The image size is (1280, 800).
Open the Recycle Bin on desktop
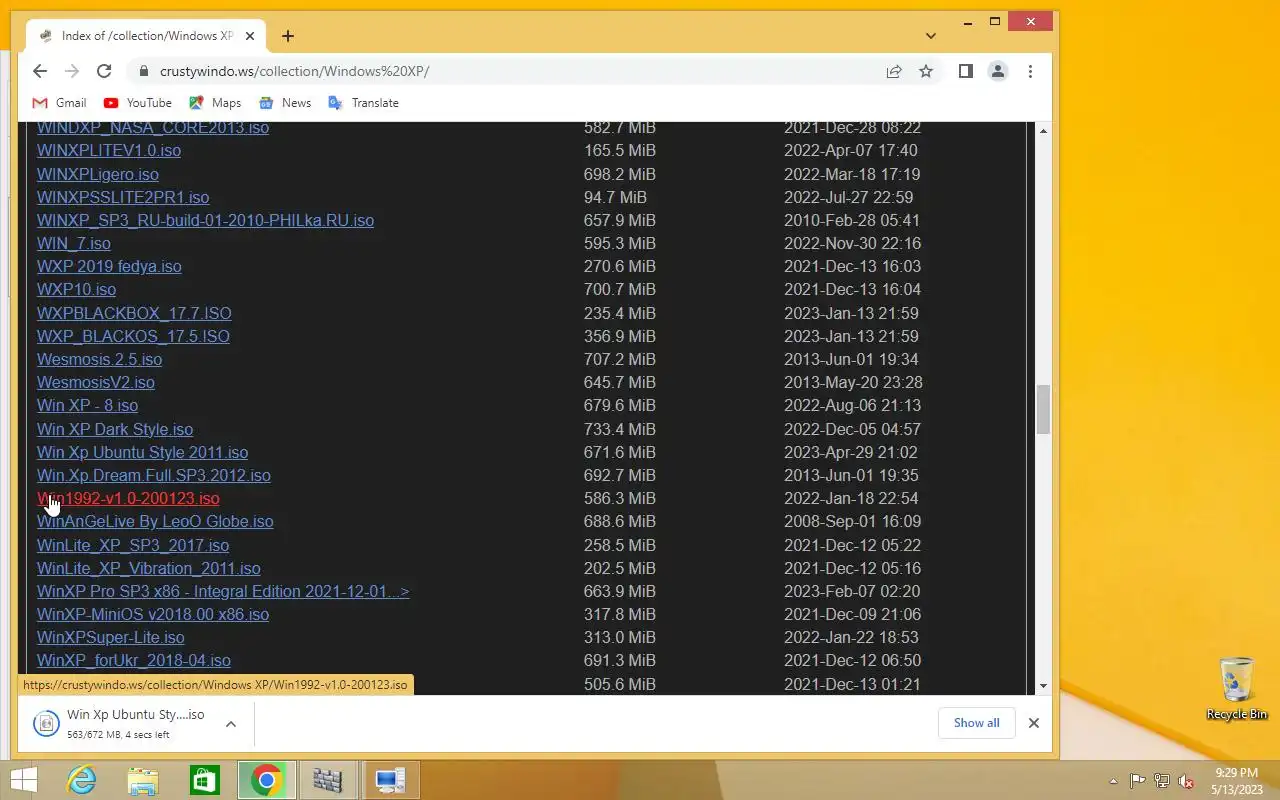tap(1237, 688)
